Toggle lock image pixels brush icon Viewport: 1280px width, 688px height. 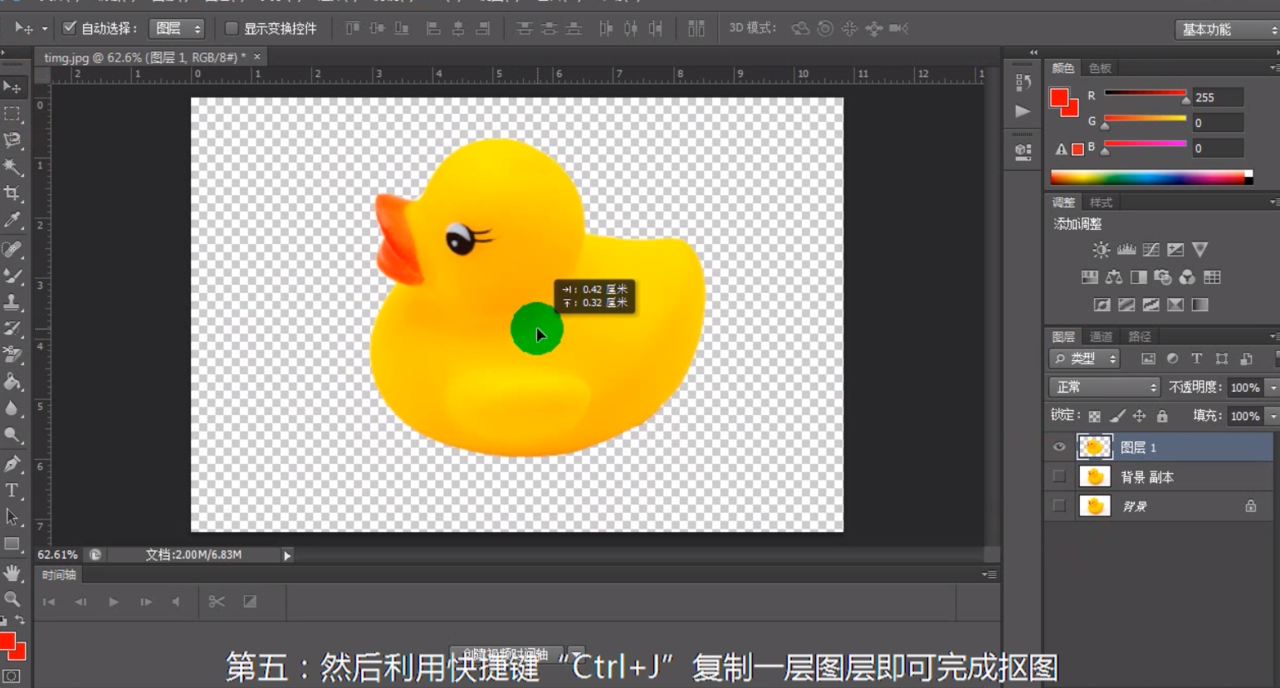[1117, 415]
